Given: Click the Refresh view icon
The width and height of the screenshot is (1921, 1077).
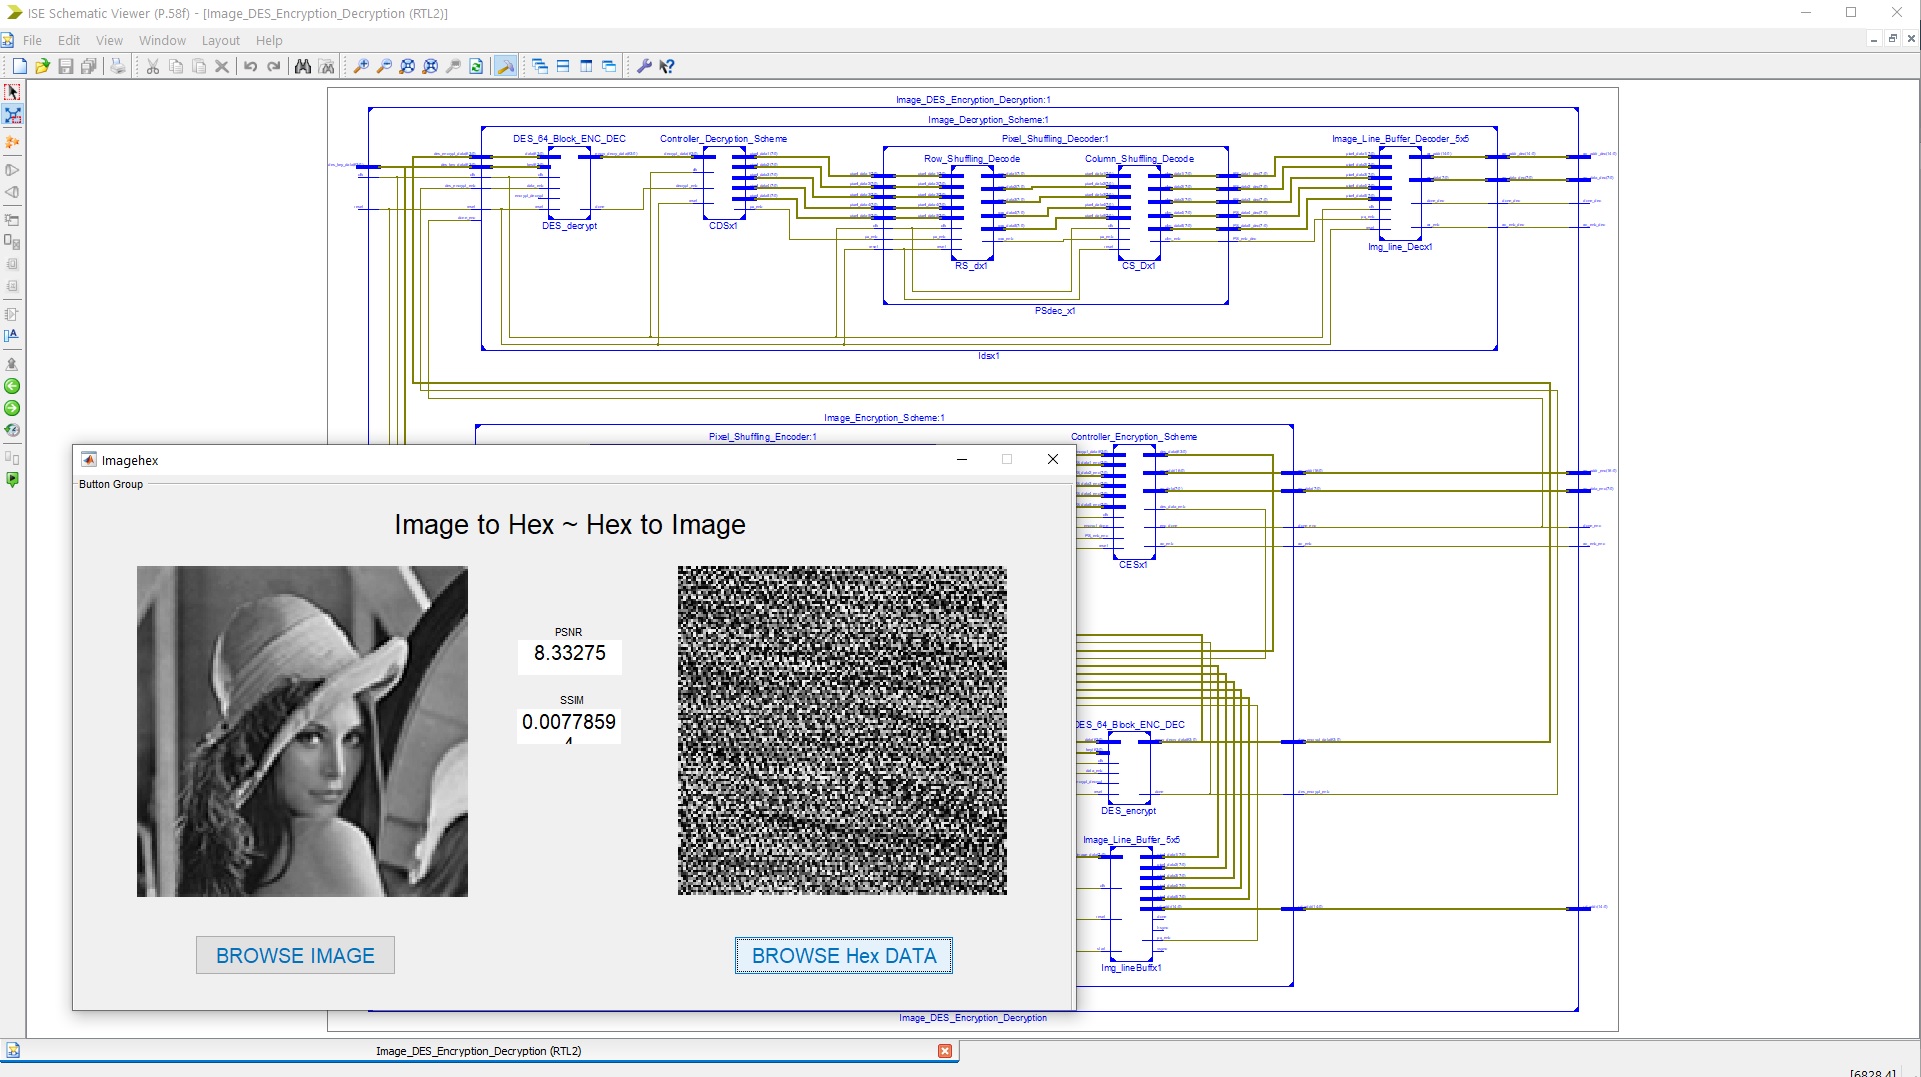Looking at the screenshot, I should [x=476, y=66].
